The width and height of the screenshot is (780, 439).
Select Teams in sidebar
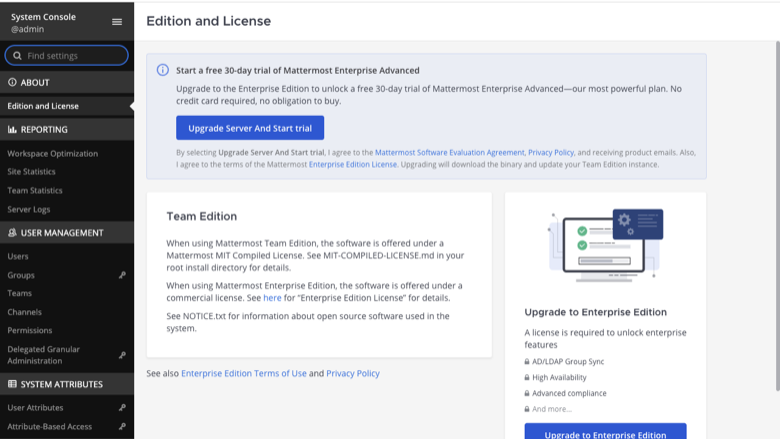(19, 293)
